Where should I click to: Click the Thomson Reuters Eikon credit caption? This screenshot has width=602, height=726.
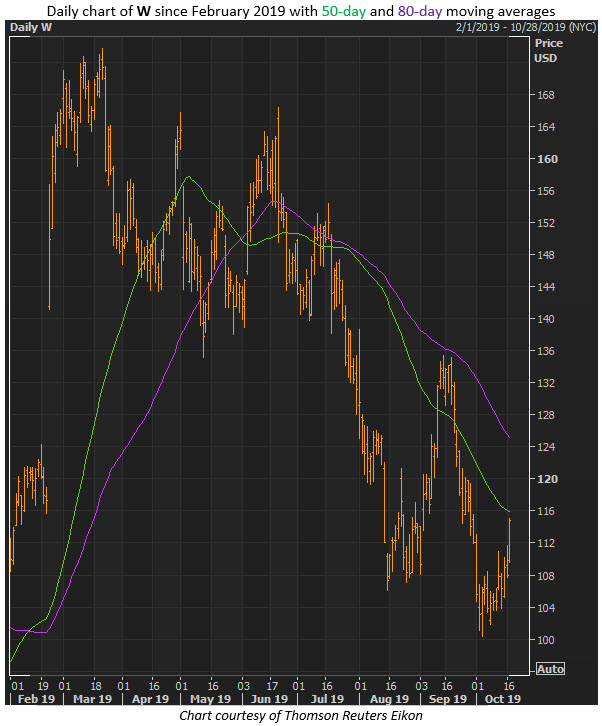[x=301, y=715]
